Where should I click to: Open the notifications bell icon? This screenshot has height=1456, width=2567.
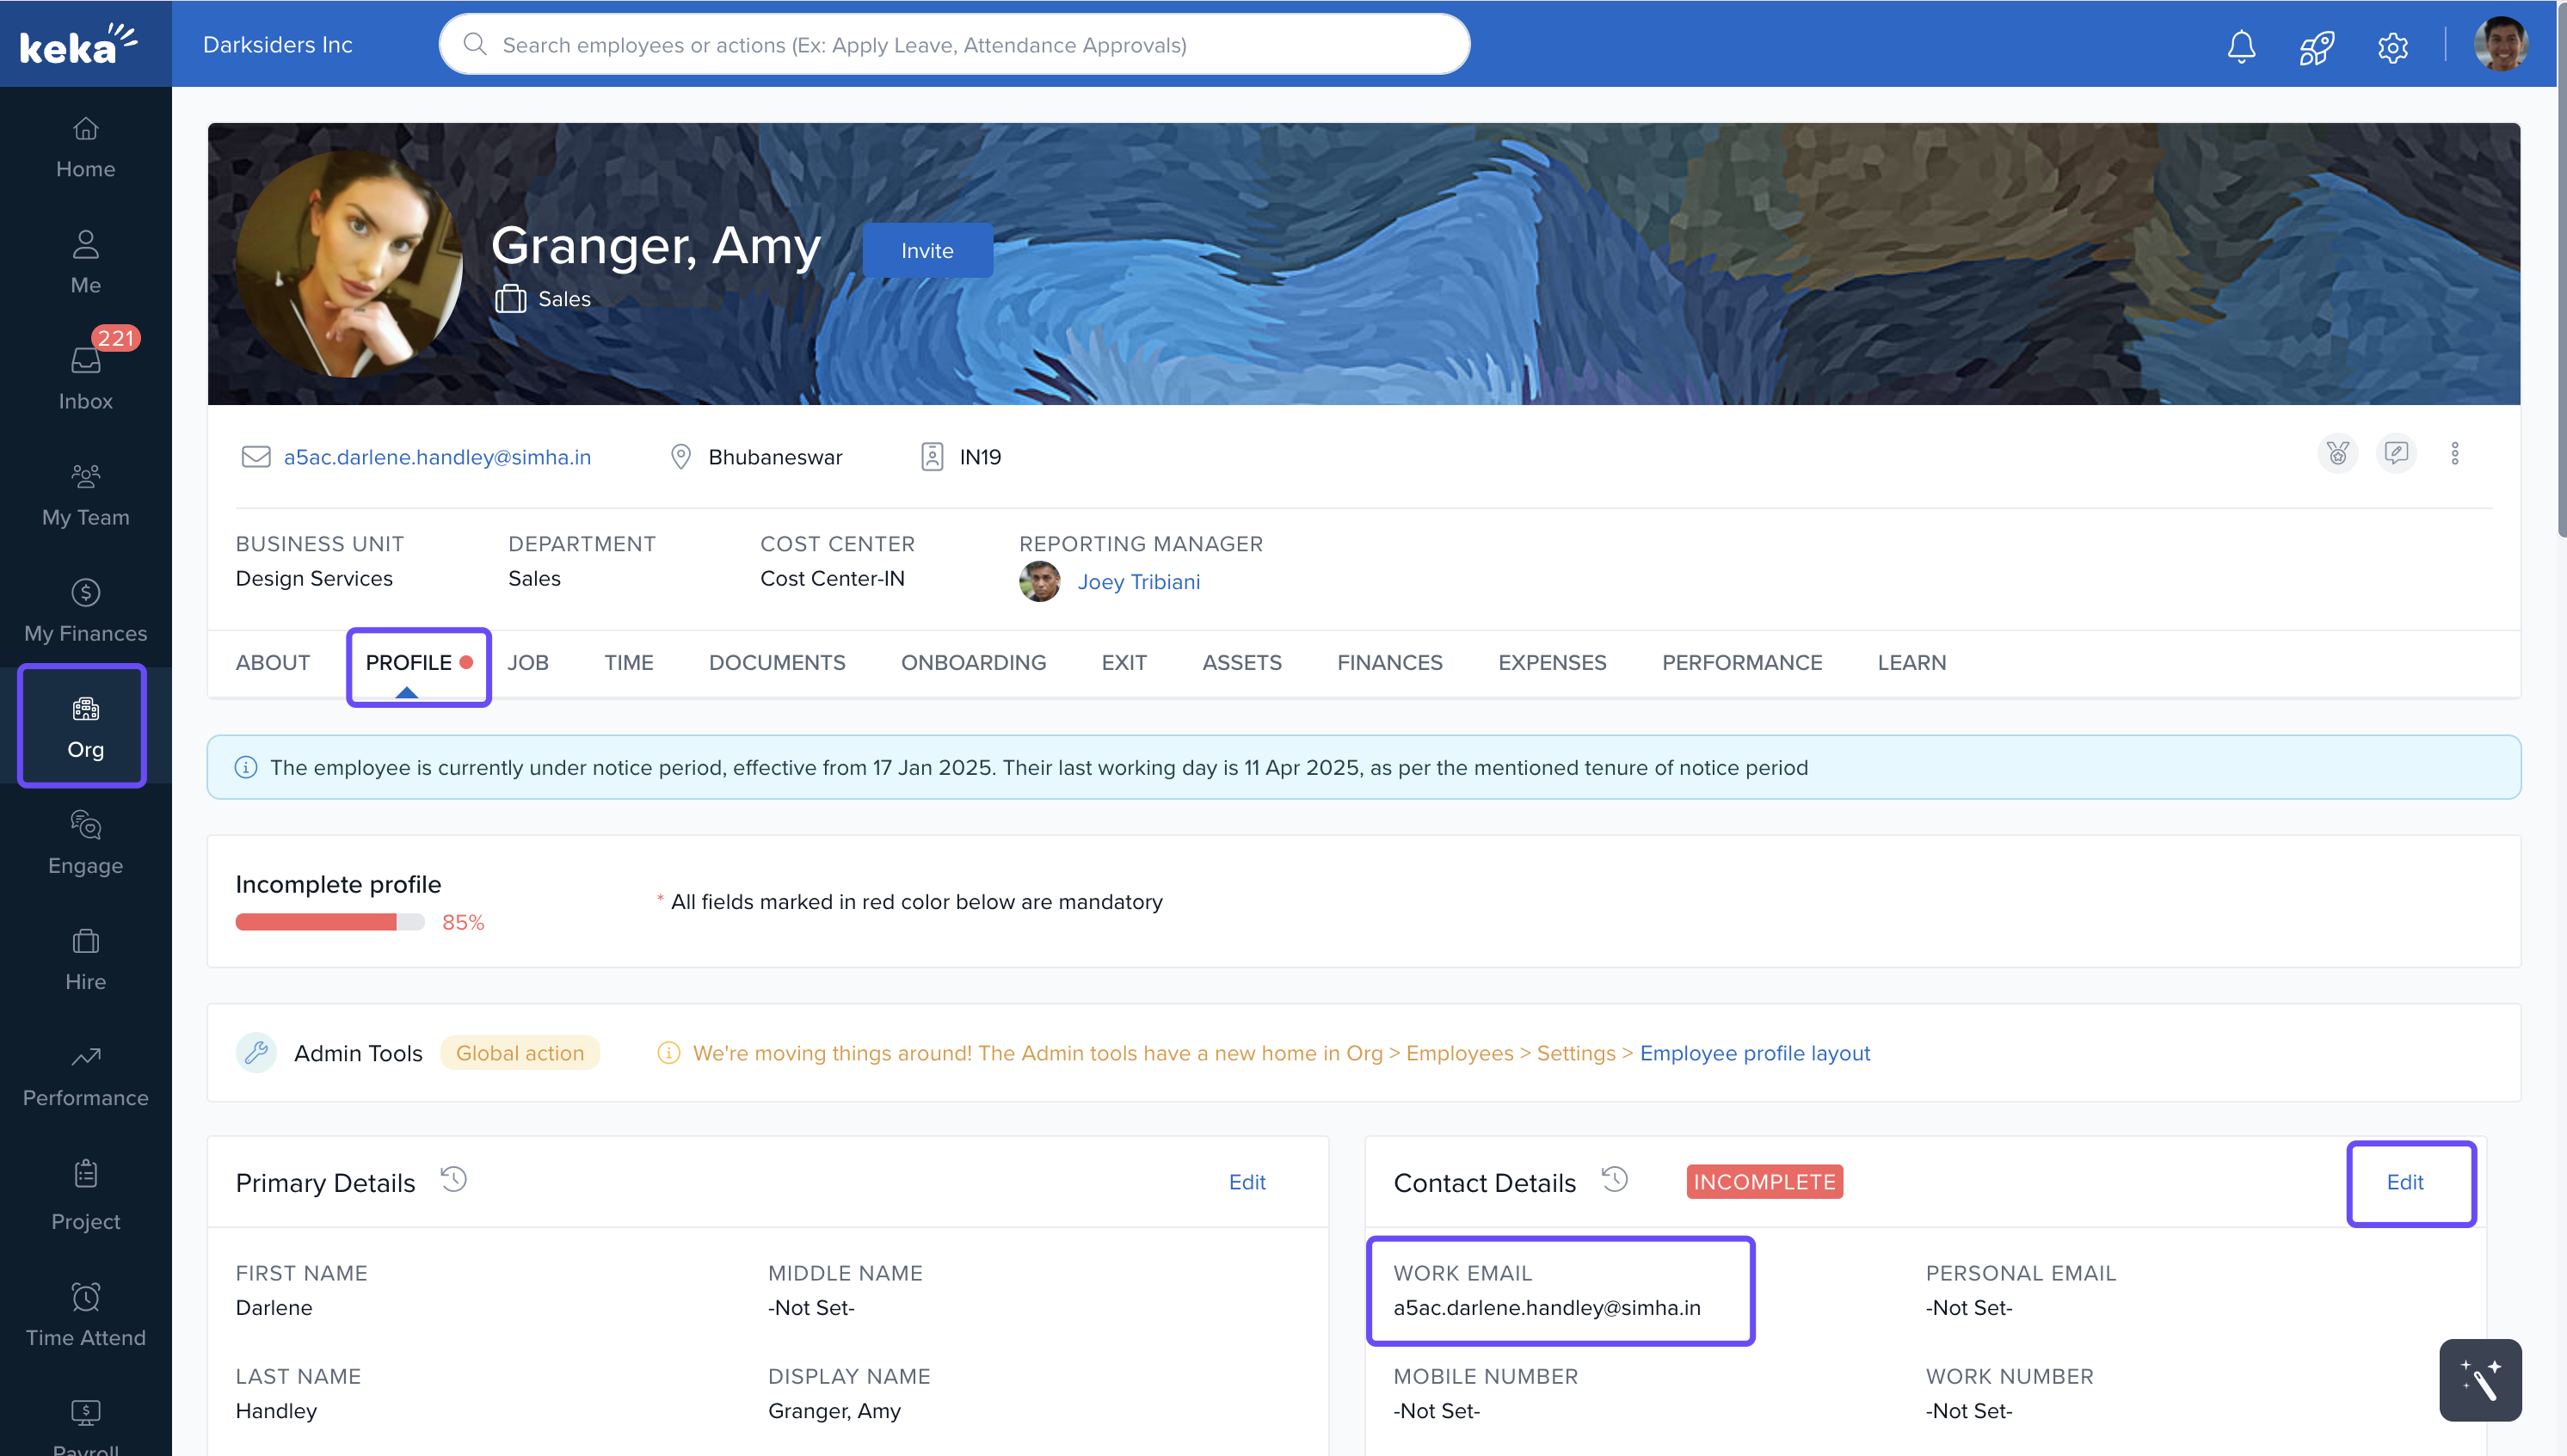(x=2241, y=46)
